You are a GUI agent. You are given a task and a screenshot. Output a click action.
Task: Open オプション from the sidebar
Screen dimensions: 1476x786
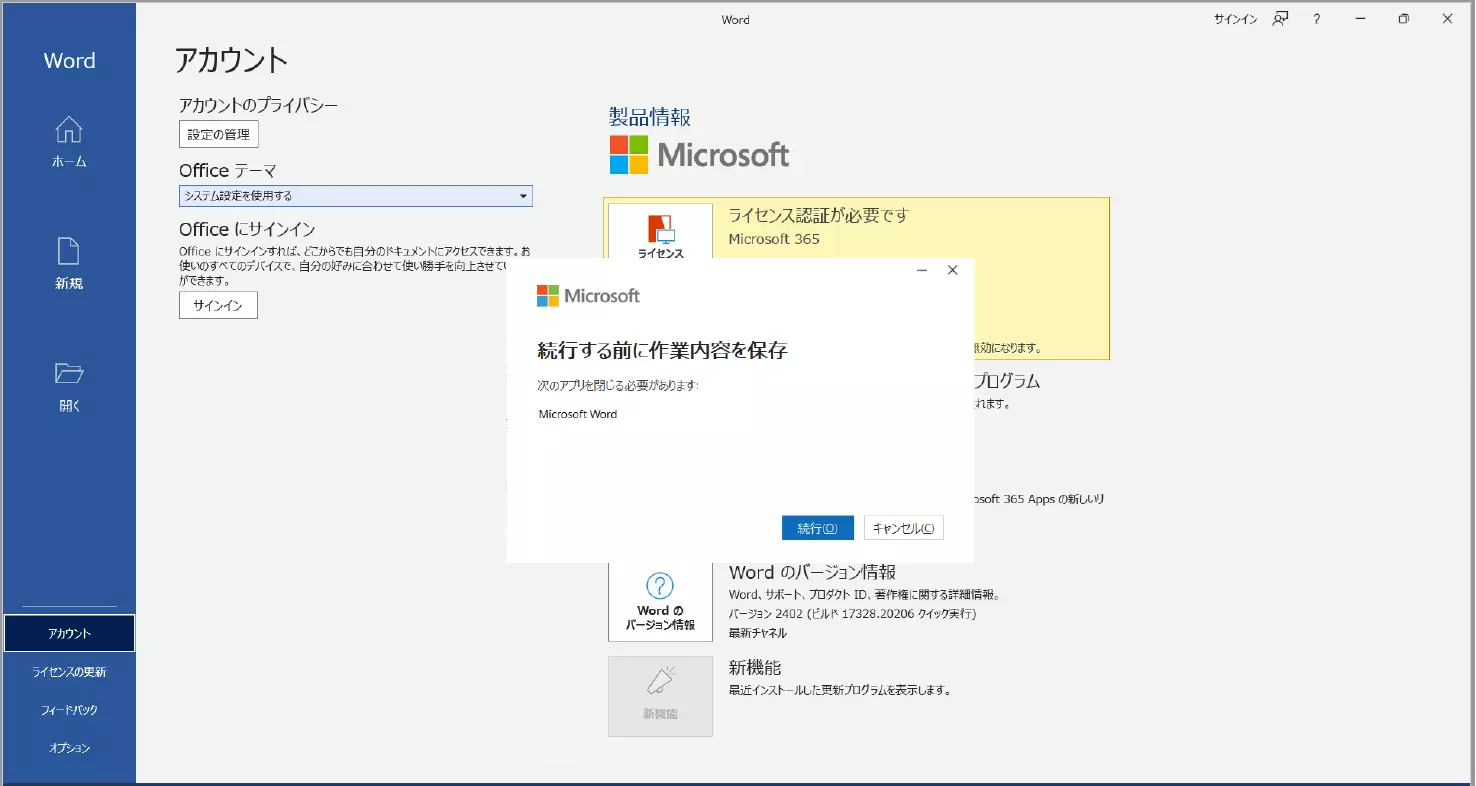pos(69,748)
